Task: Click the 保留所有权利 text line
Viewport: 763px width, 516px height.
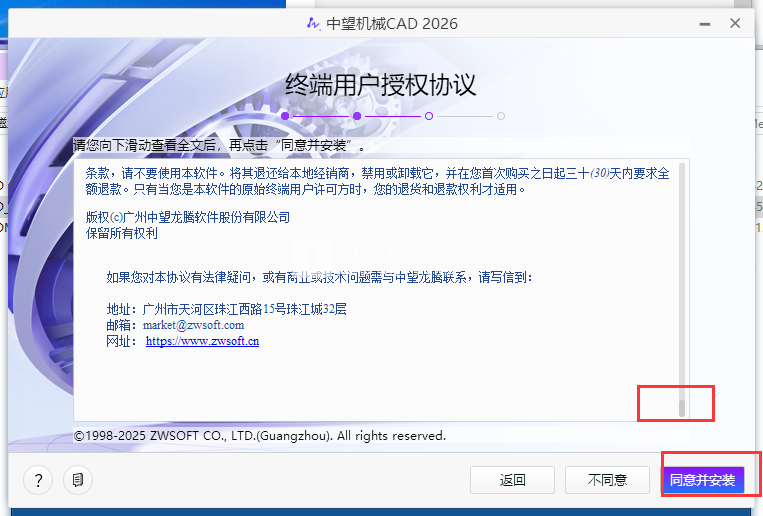Action: [122, 233]
